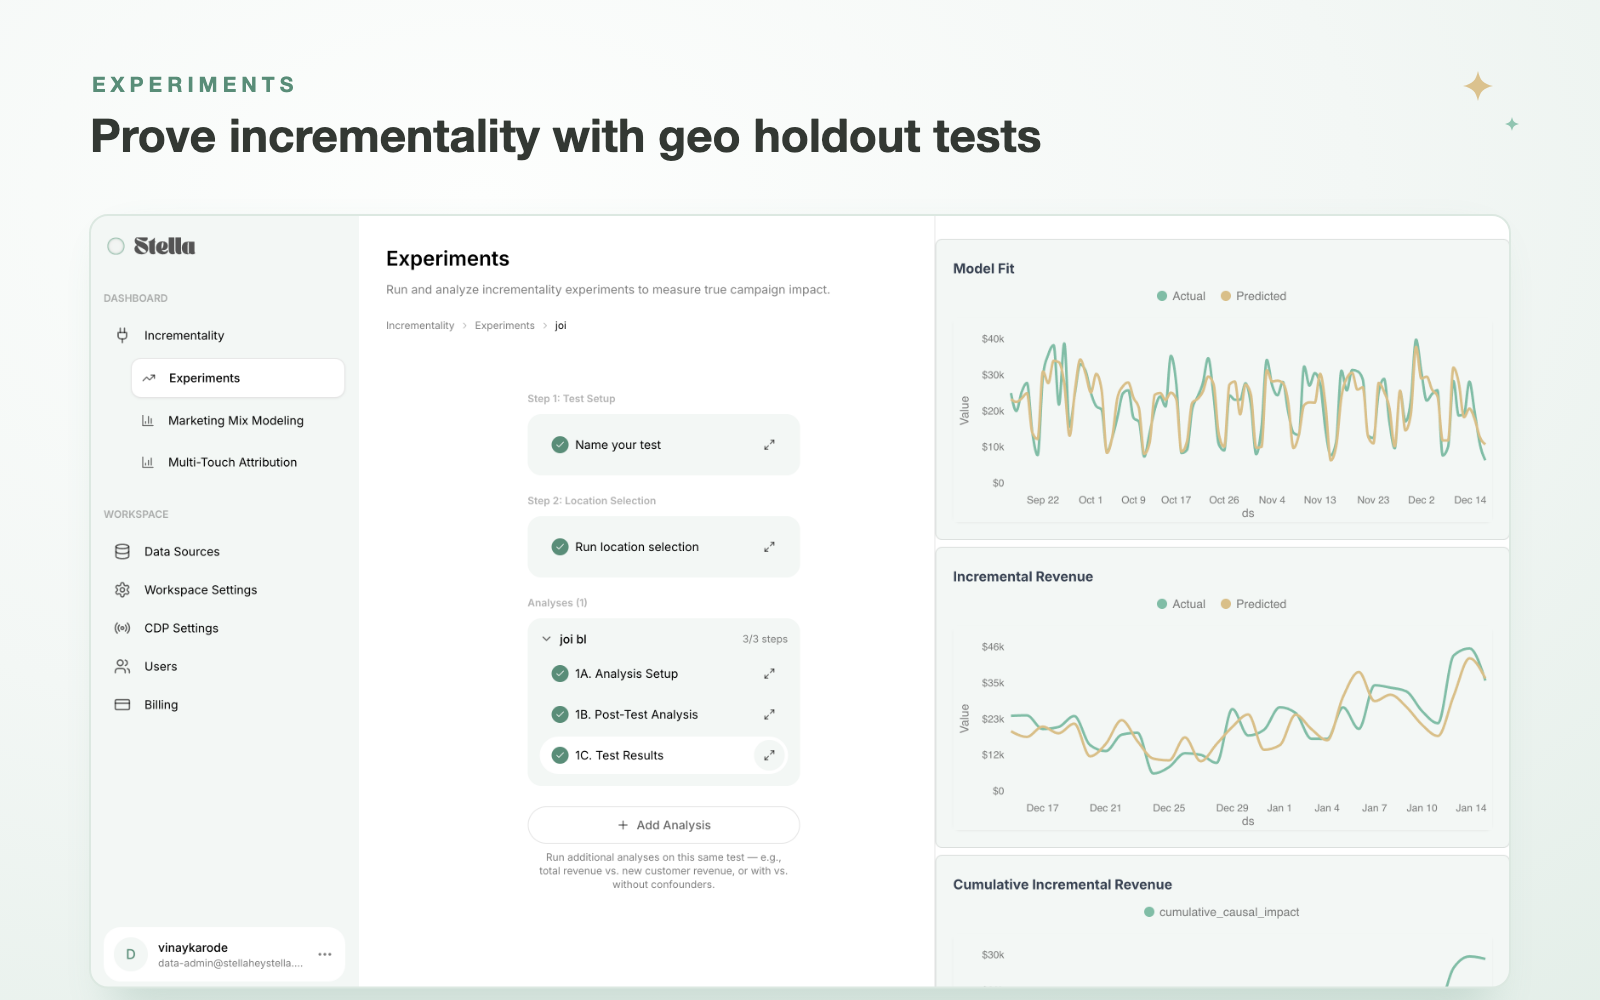Click the data-admin email text
The height and width of the screenshot is (1000, 1600).
(230, 964)
